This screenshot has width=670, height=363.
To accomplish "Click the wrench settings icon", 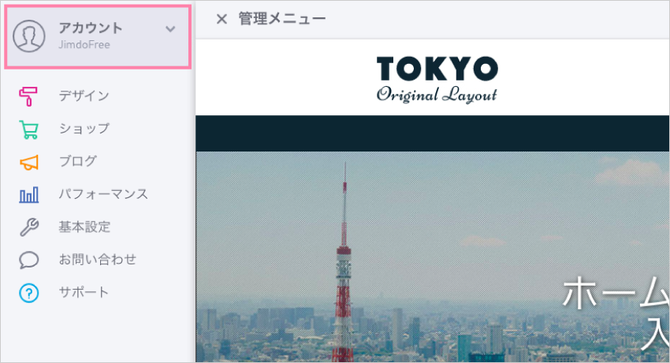I will 29,227.
